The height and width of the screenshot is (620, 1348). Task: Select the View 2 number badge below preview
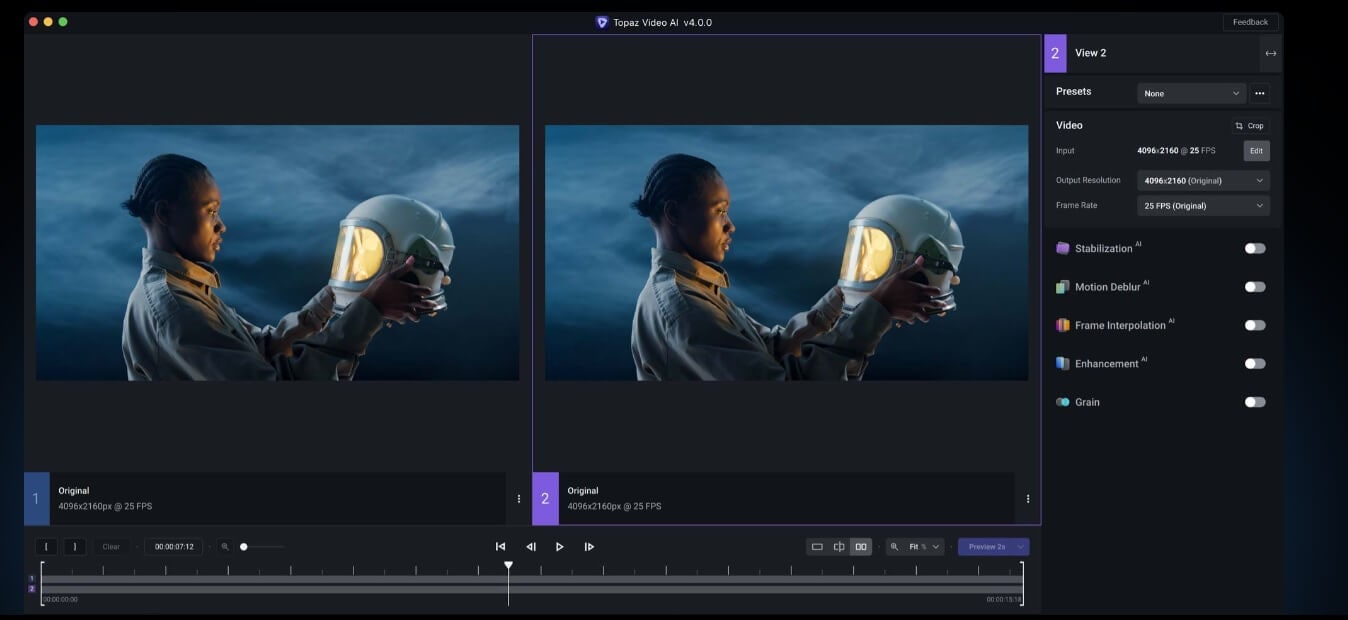click(545, 498)
